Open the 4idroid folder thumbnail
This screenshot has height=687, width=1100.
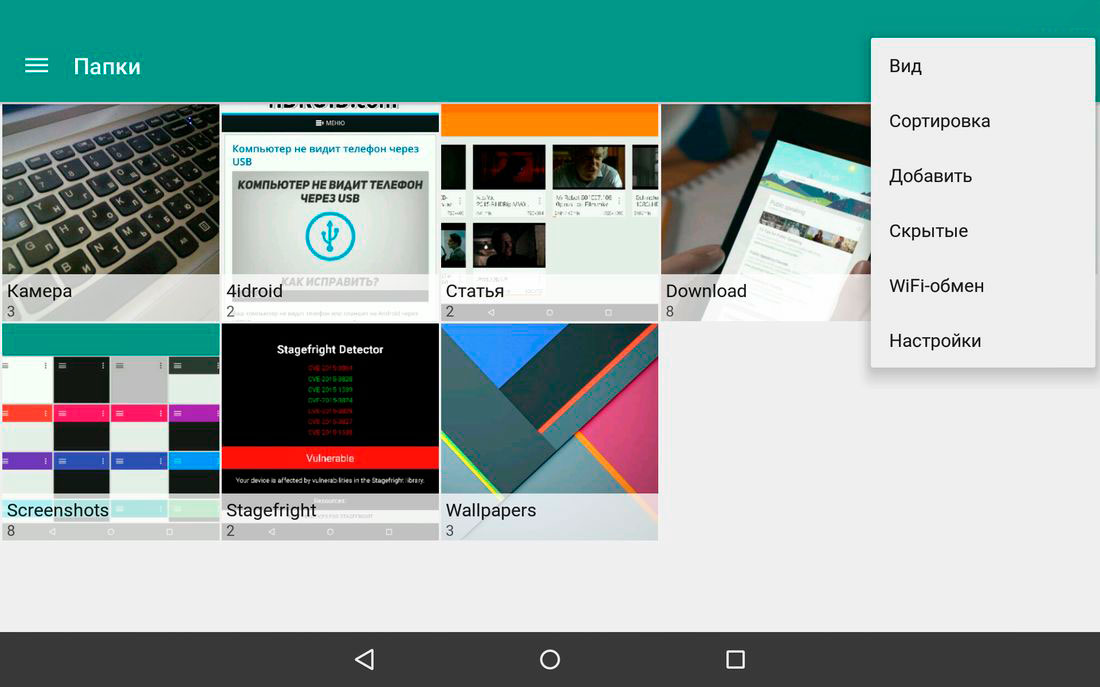point(330,213)
